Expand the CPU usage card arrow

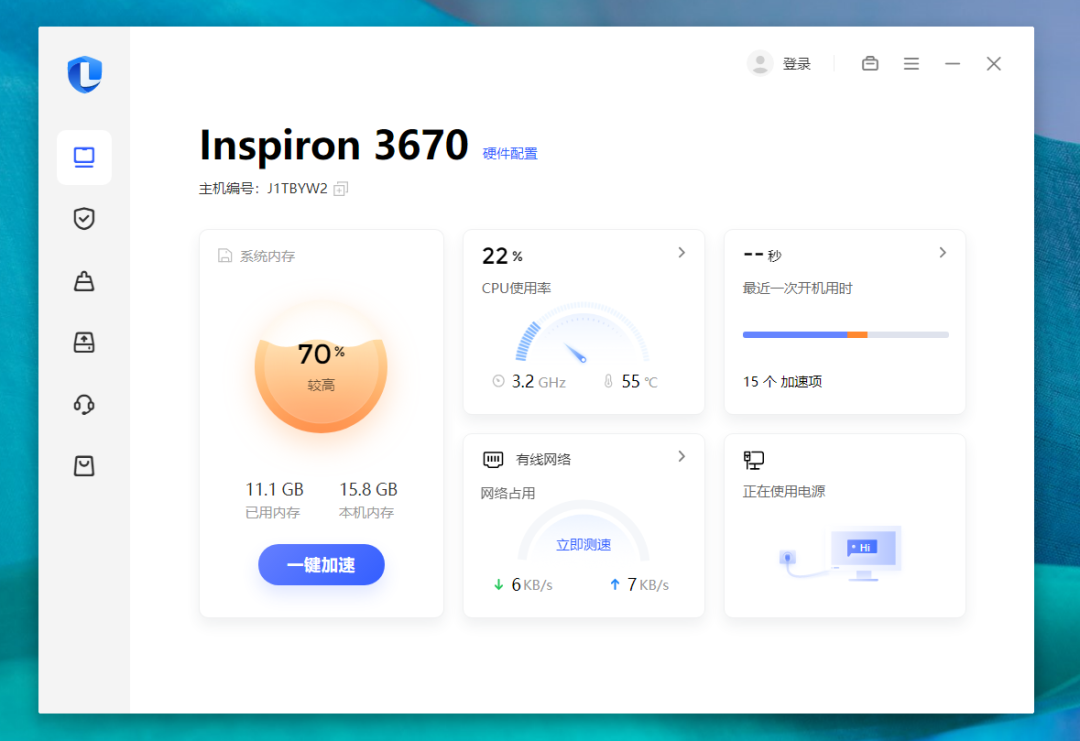click(682, 253)
